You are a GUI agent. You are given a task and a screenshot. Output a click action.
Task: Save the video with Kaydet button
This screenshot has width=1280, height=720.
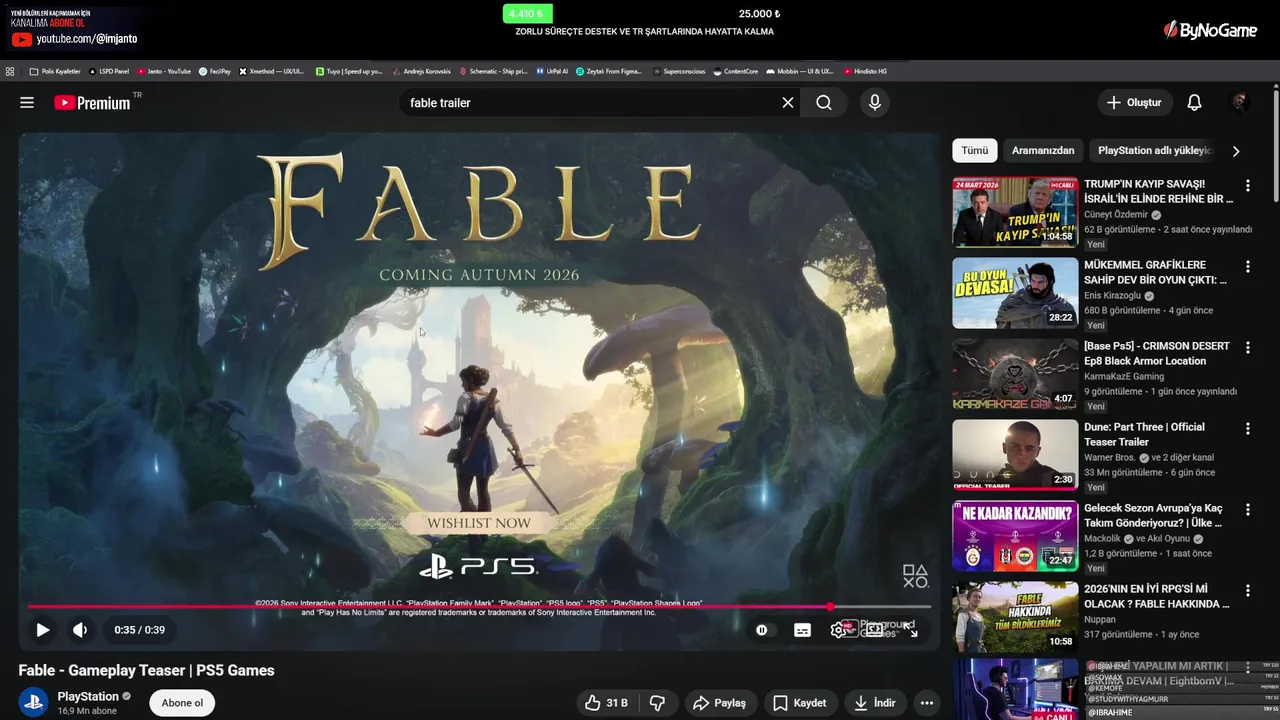pyautogui.click(x=799, y=703)
